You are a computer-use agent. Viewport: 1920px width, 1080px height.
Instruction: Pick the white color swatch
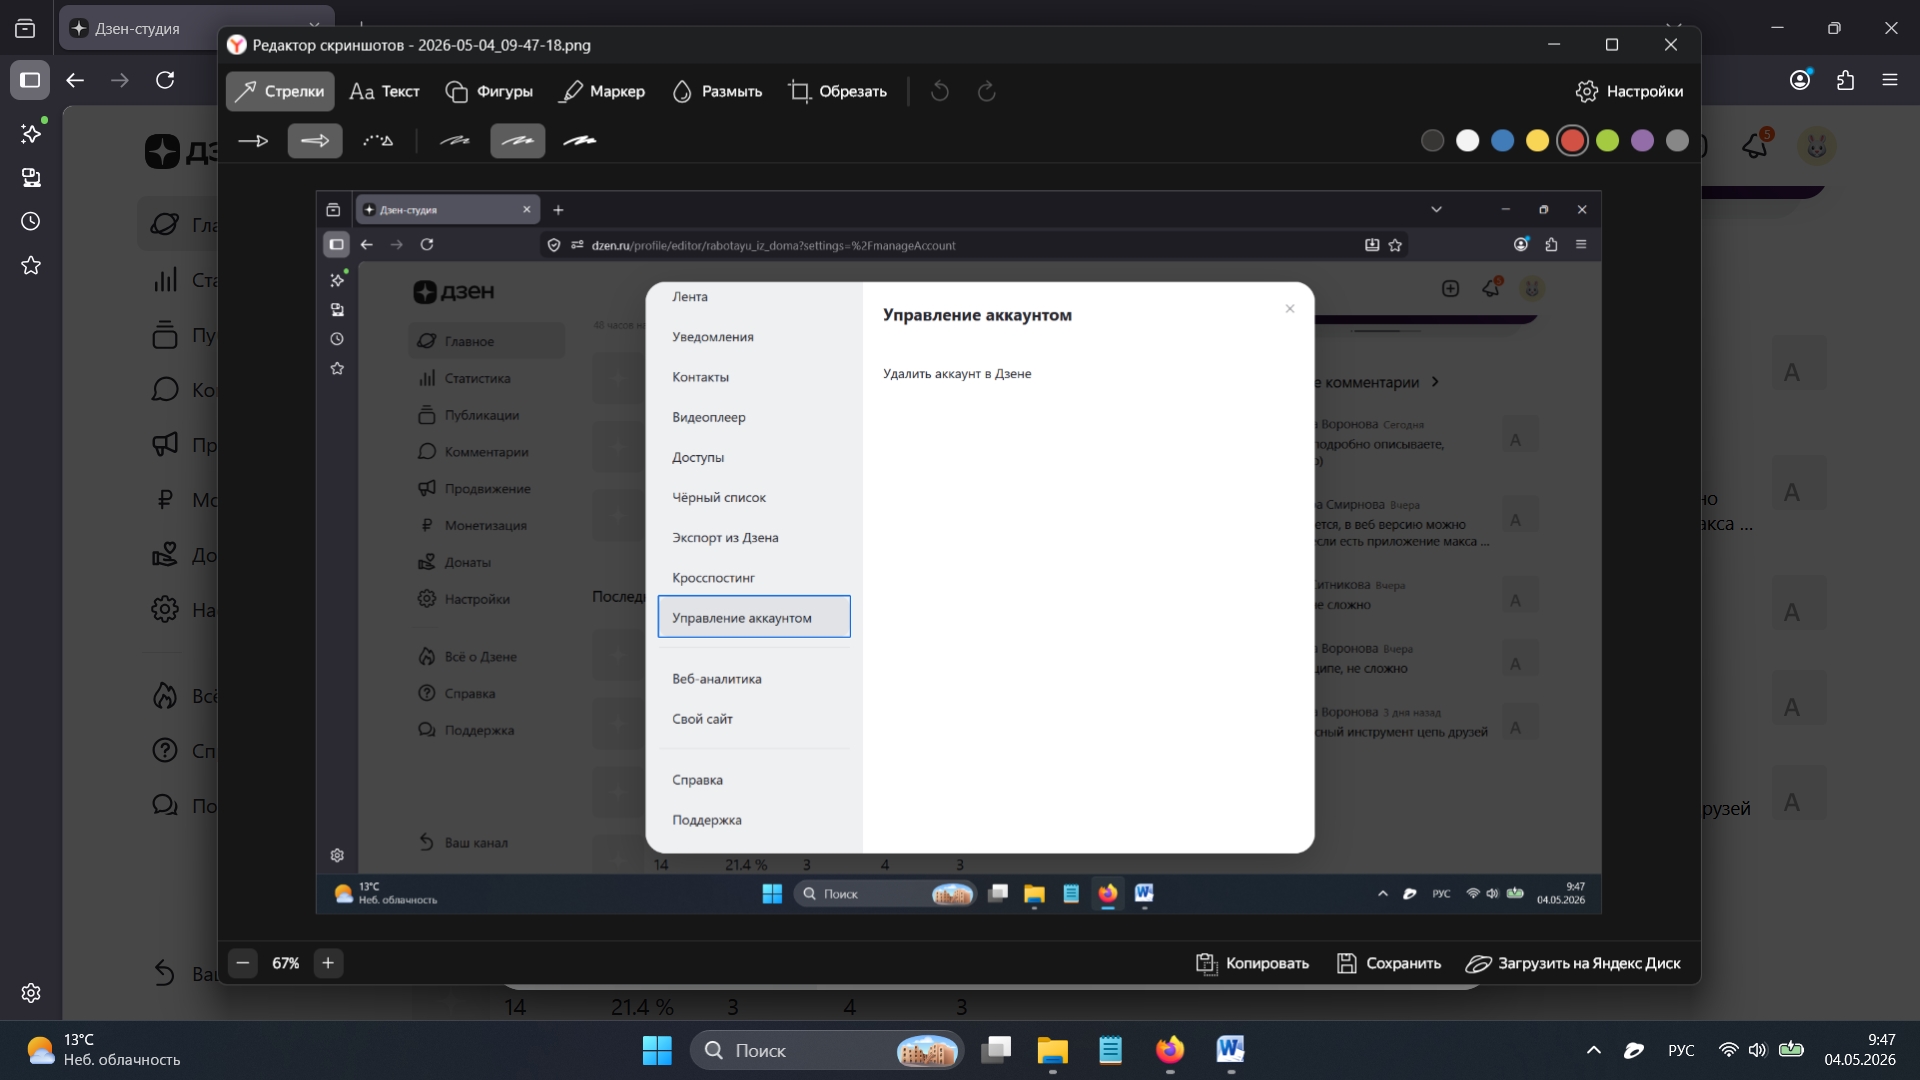tap(1468, 141)
